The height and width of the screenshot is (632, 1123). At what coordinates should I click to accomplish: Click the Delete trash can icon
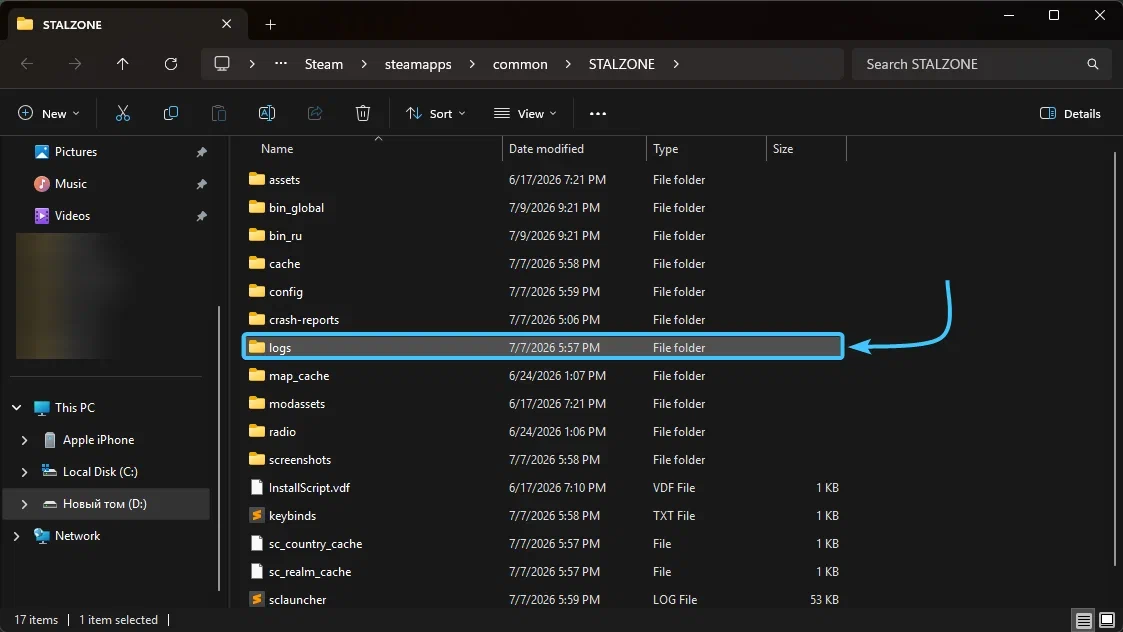click(362, 113)
